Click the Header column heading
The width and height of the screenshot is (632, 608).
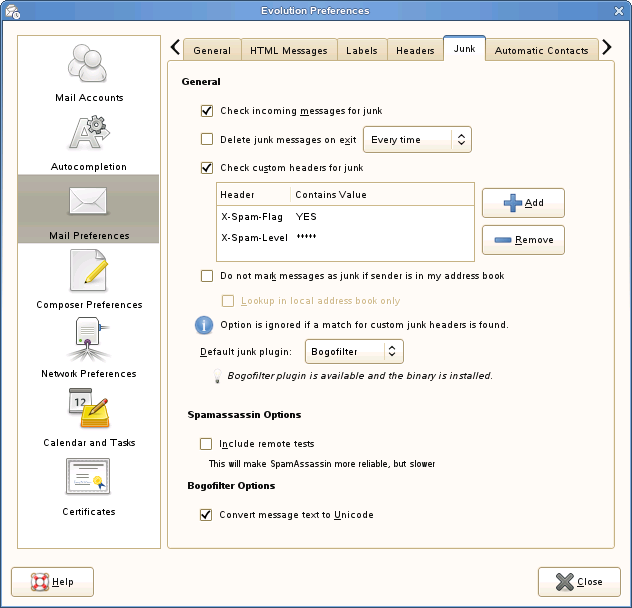254,195
